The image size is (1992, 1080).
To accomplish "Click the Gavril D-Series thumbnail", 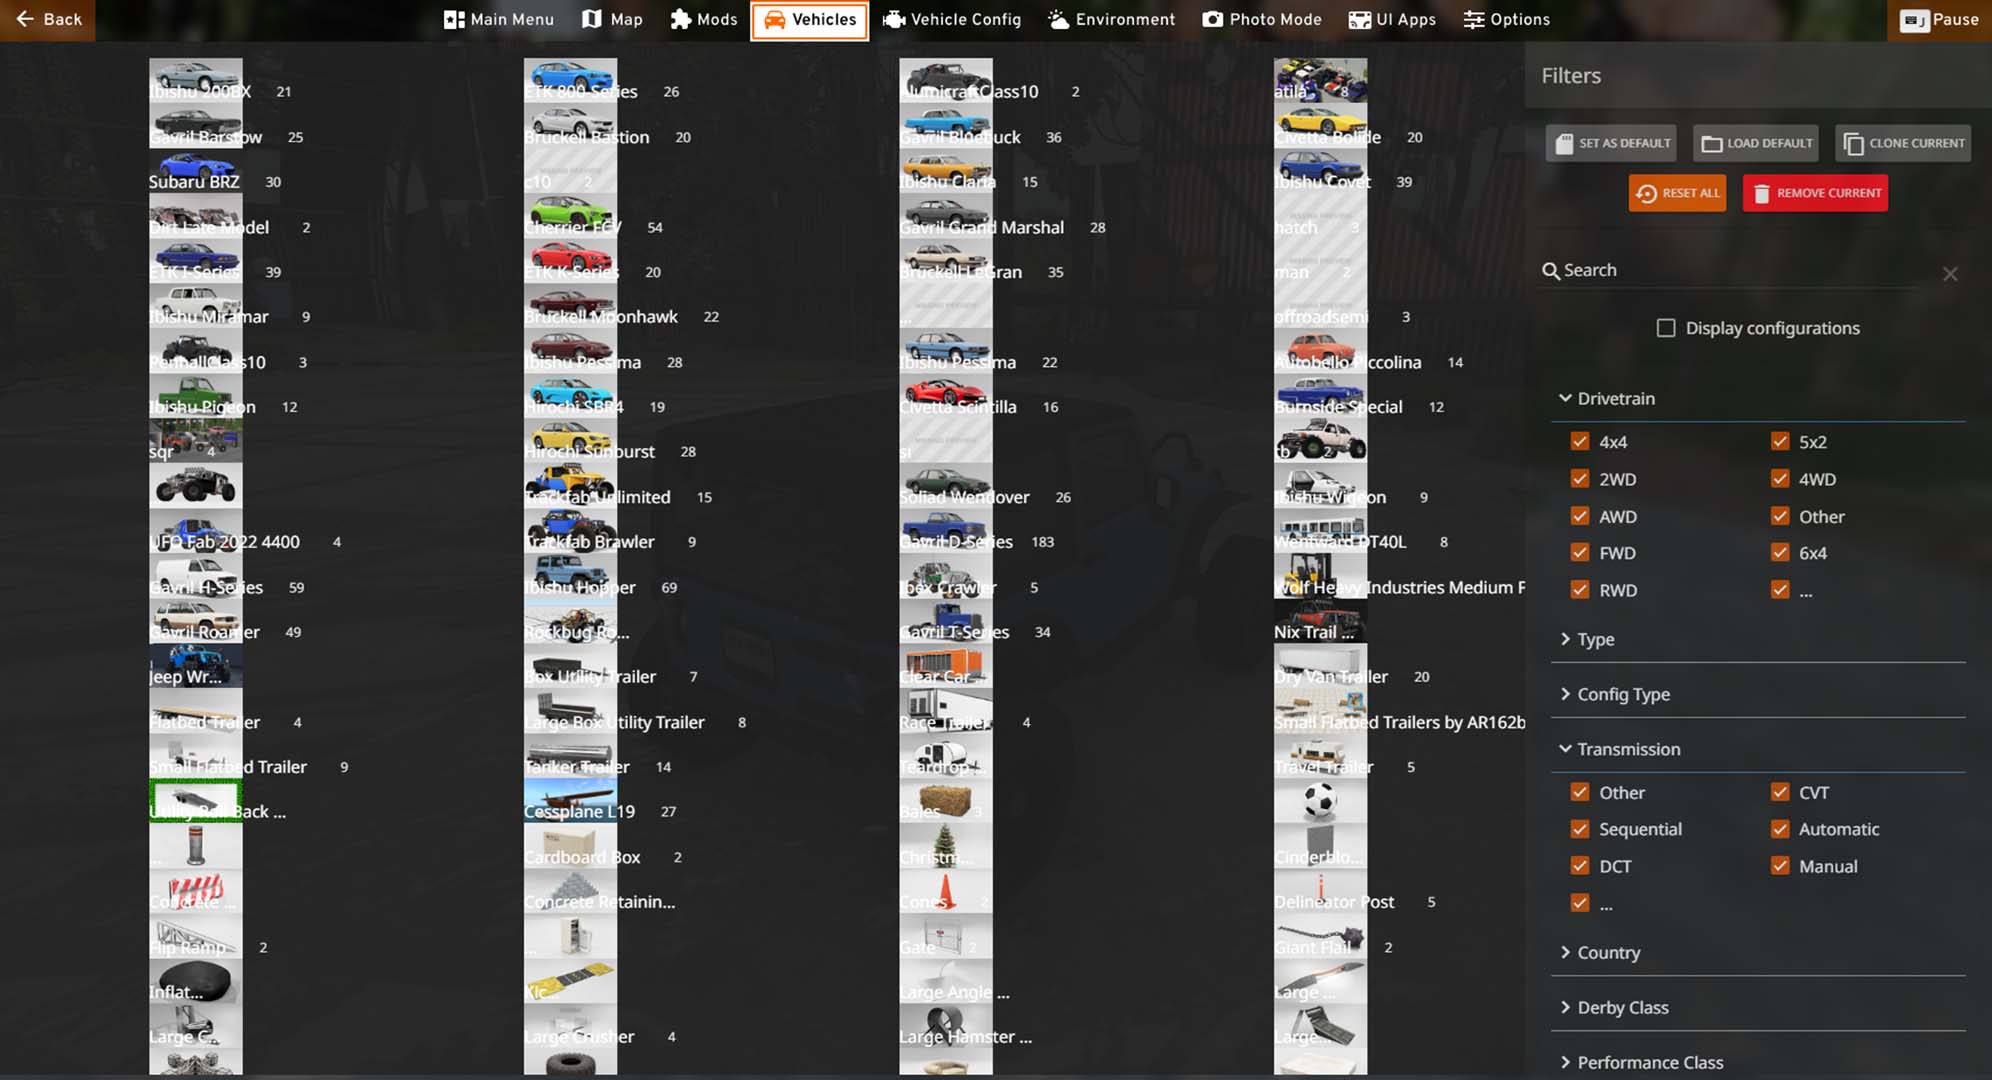I will tap(945, 539).
